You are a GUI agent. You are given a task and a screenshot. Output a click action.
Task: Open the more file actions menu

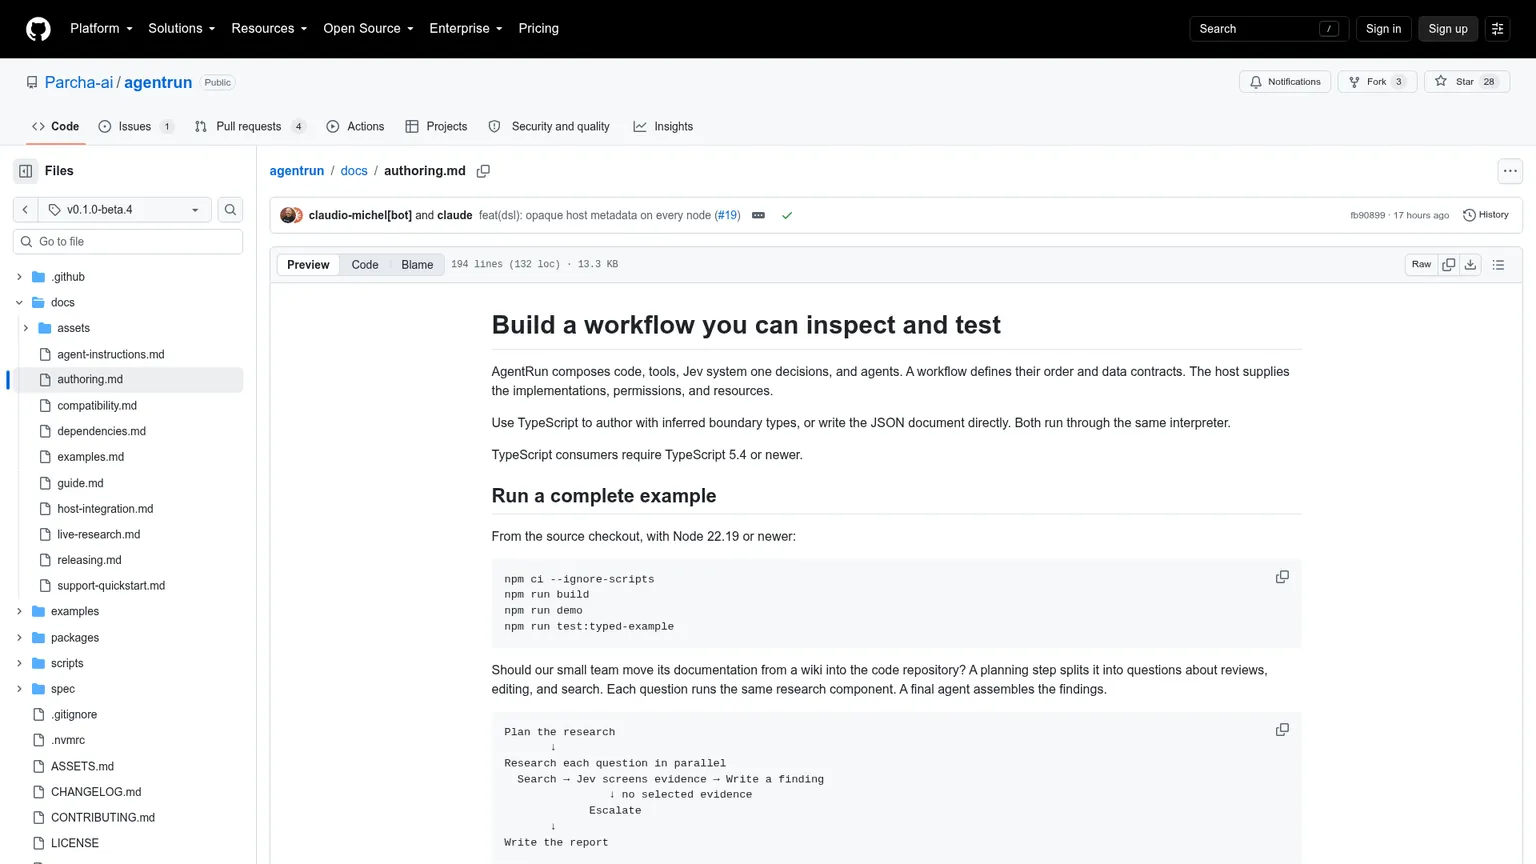coord(1510,171)
